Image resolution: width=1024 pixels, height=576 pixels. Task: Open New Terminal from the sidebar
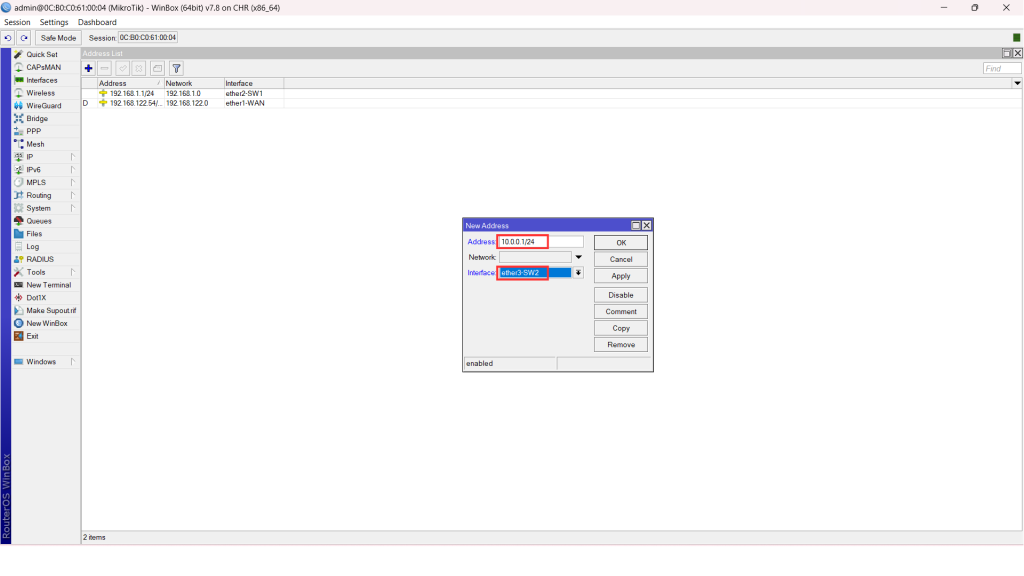pos(48,285)
